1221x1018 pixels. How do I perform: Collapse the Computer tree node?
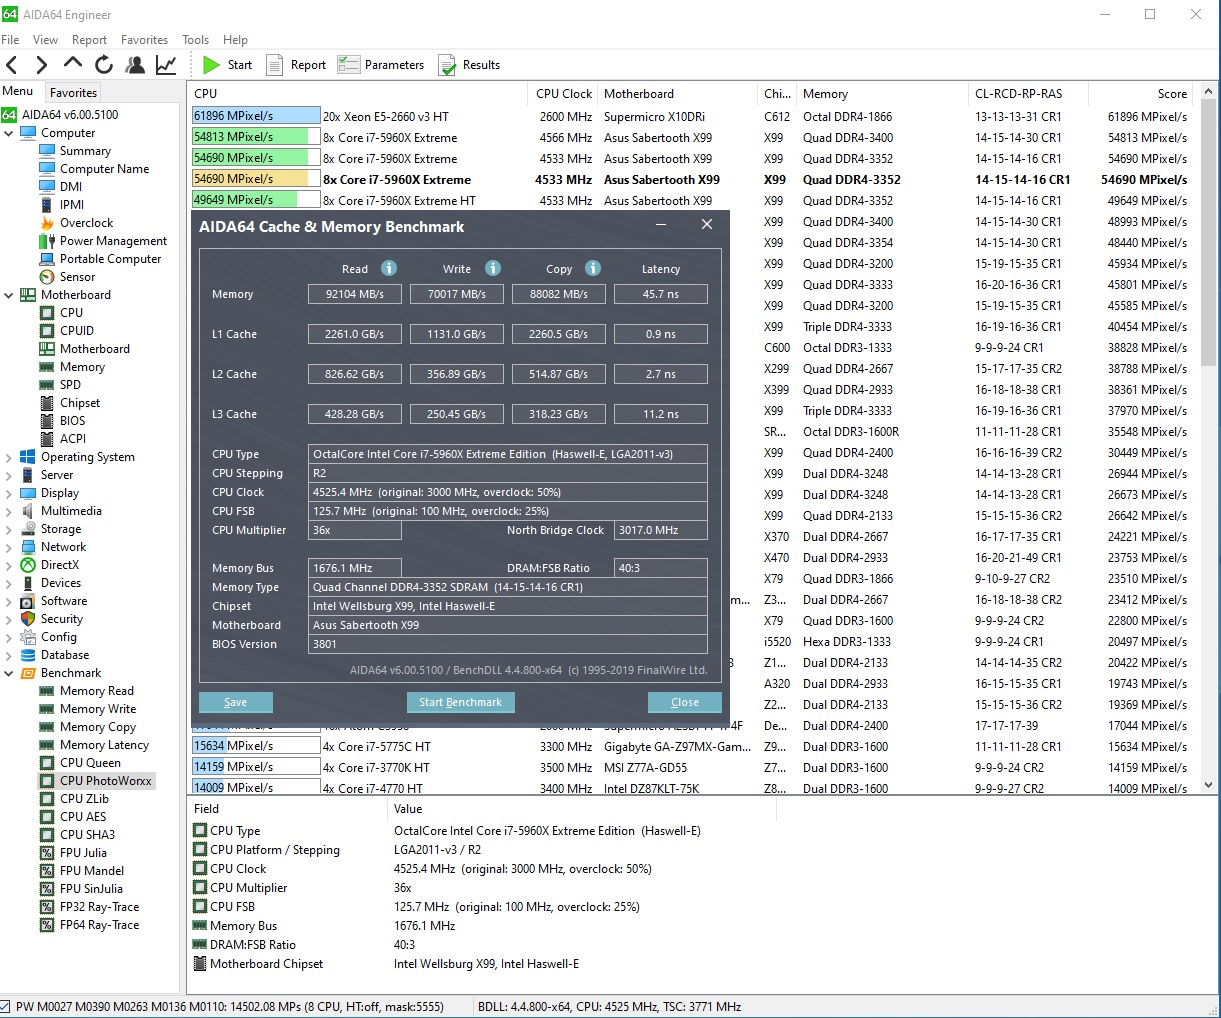pos(9,133)
